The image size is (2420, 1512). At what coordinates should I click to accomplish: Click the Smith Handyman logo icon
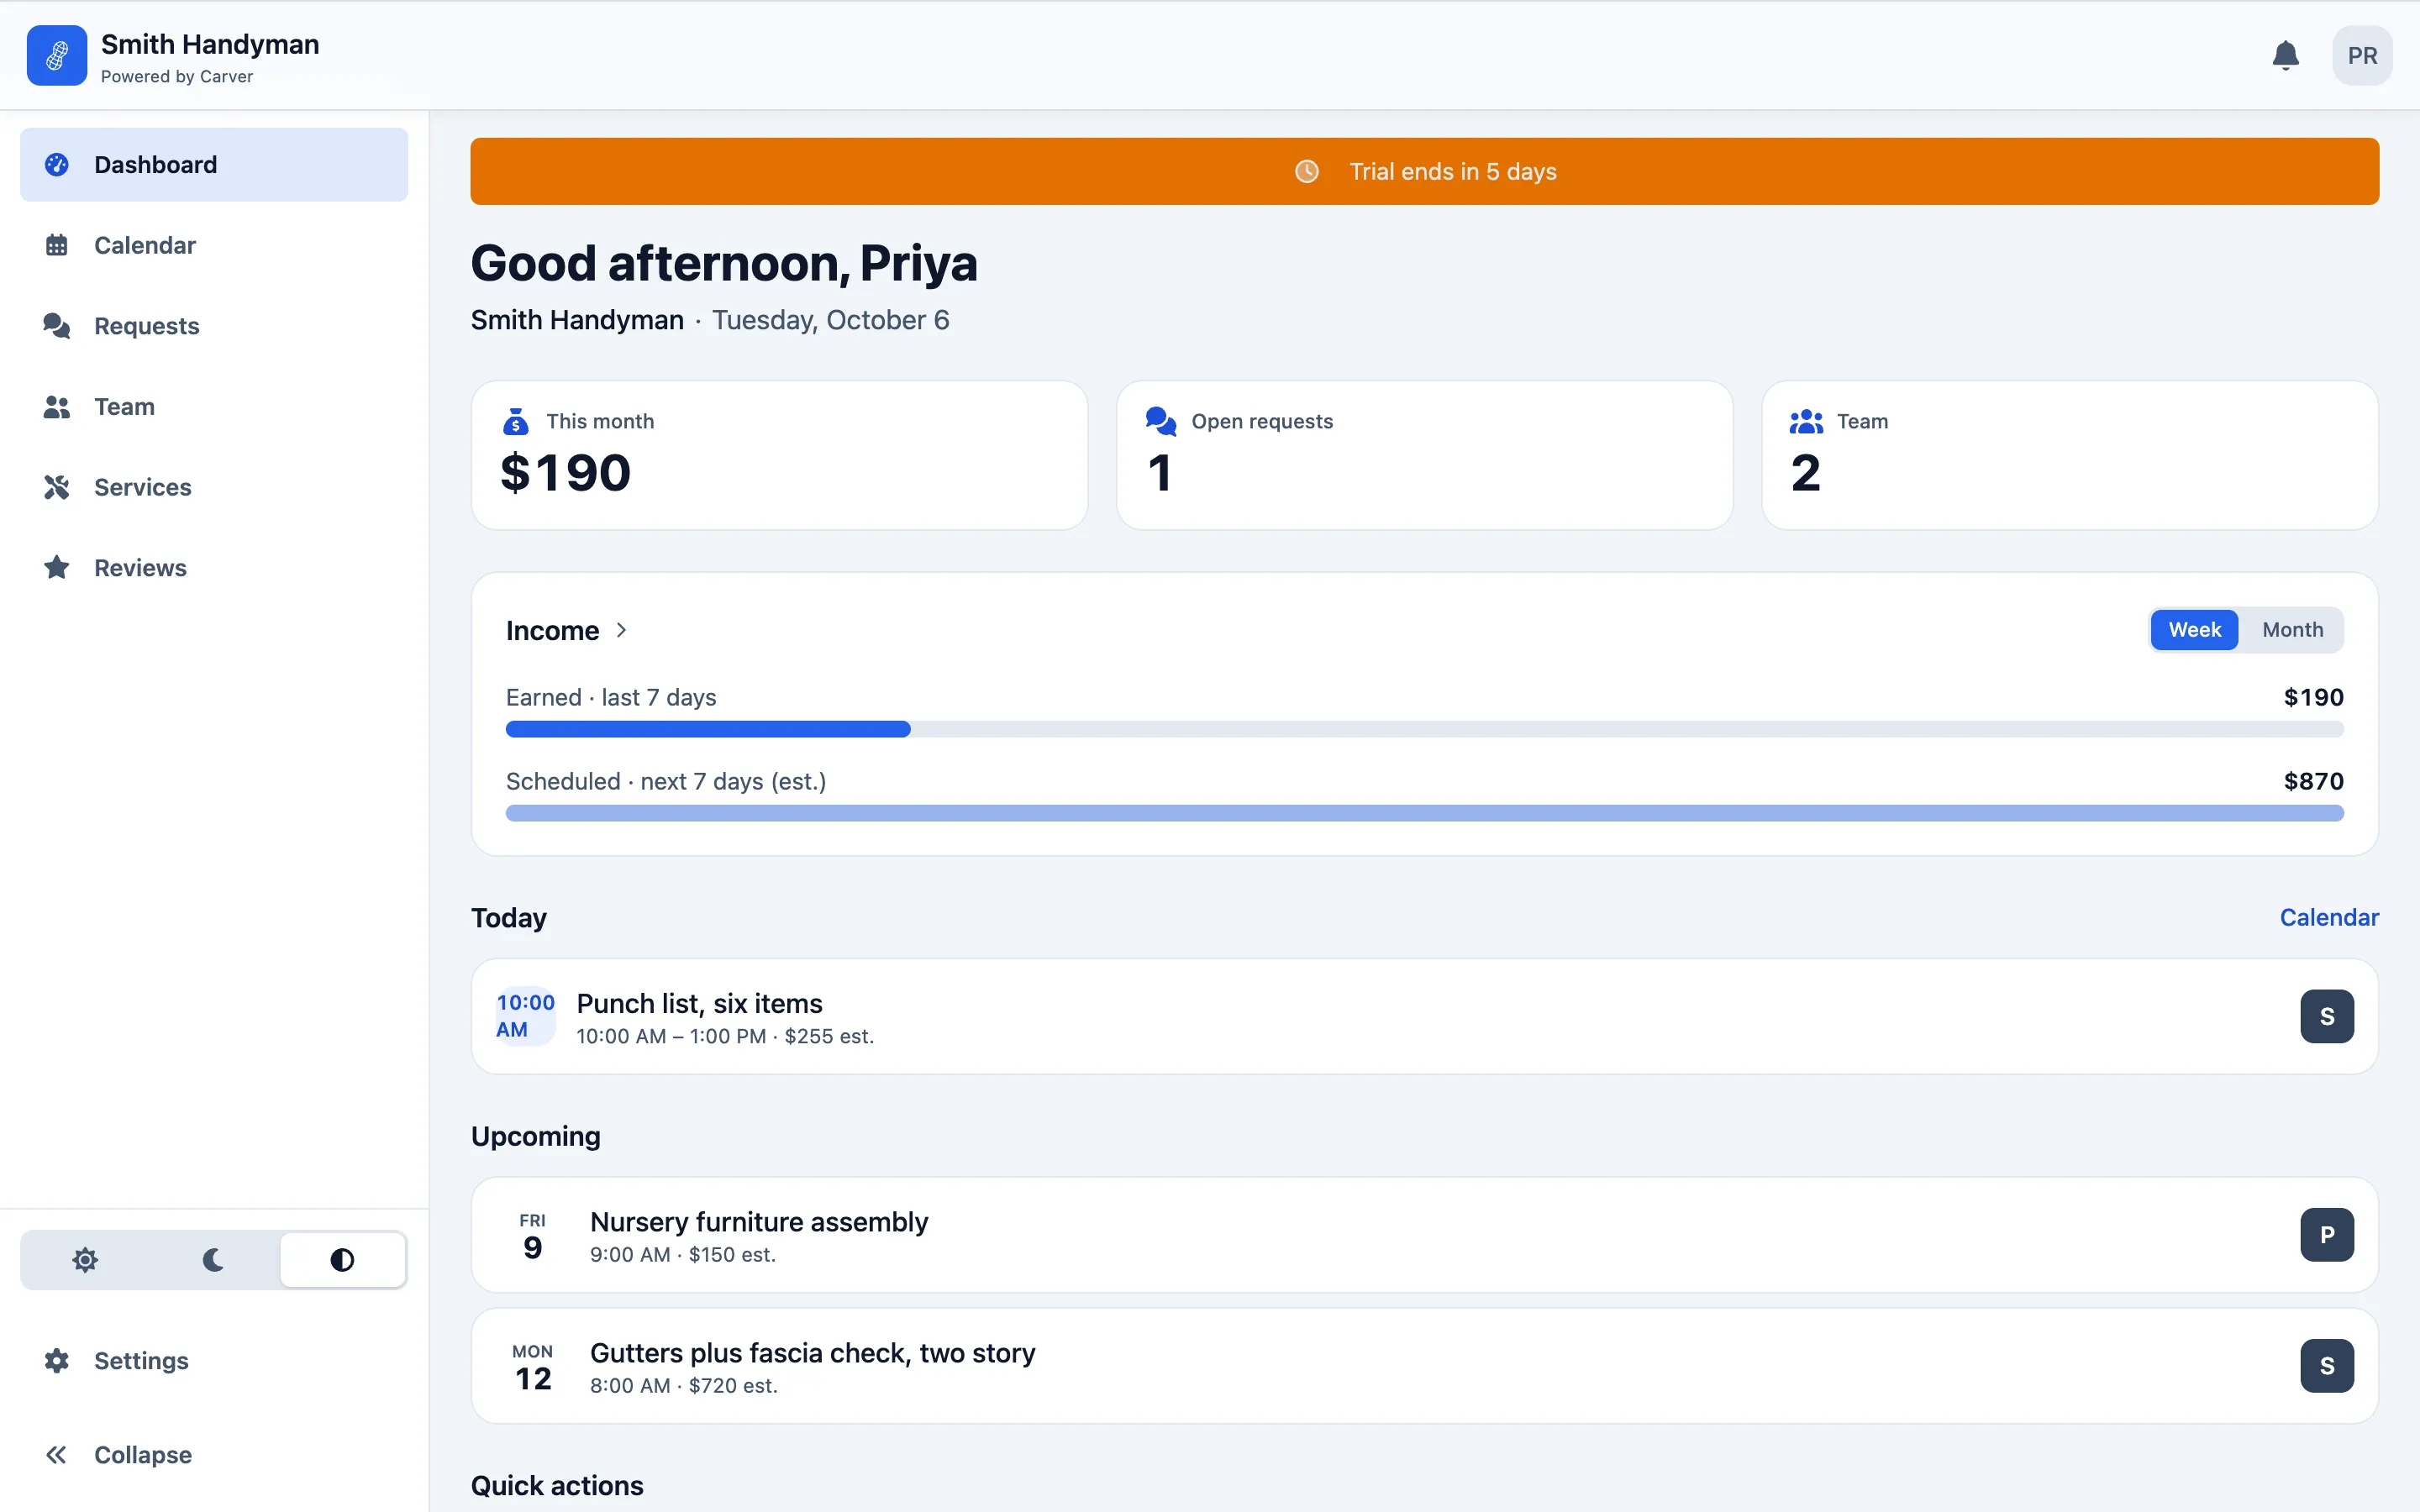pyautogui.click(x=57, y=55)
